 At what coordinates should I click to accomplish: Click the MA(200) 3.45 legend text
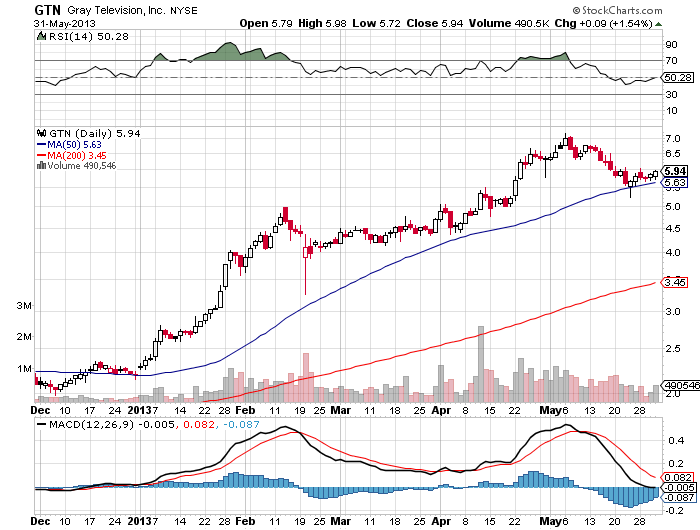click(x=77, y=155)
